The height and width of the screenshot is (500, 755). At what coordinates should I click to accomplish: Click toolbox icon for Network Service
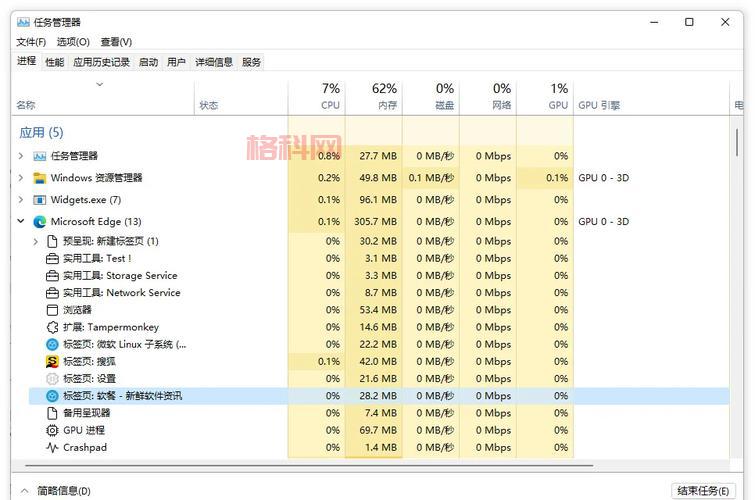click(x=52, y=293)
